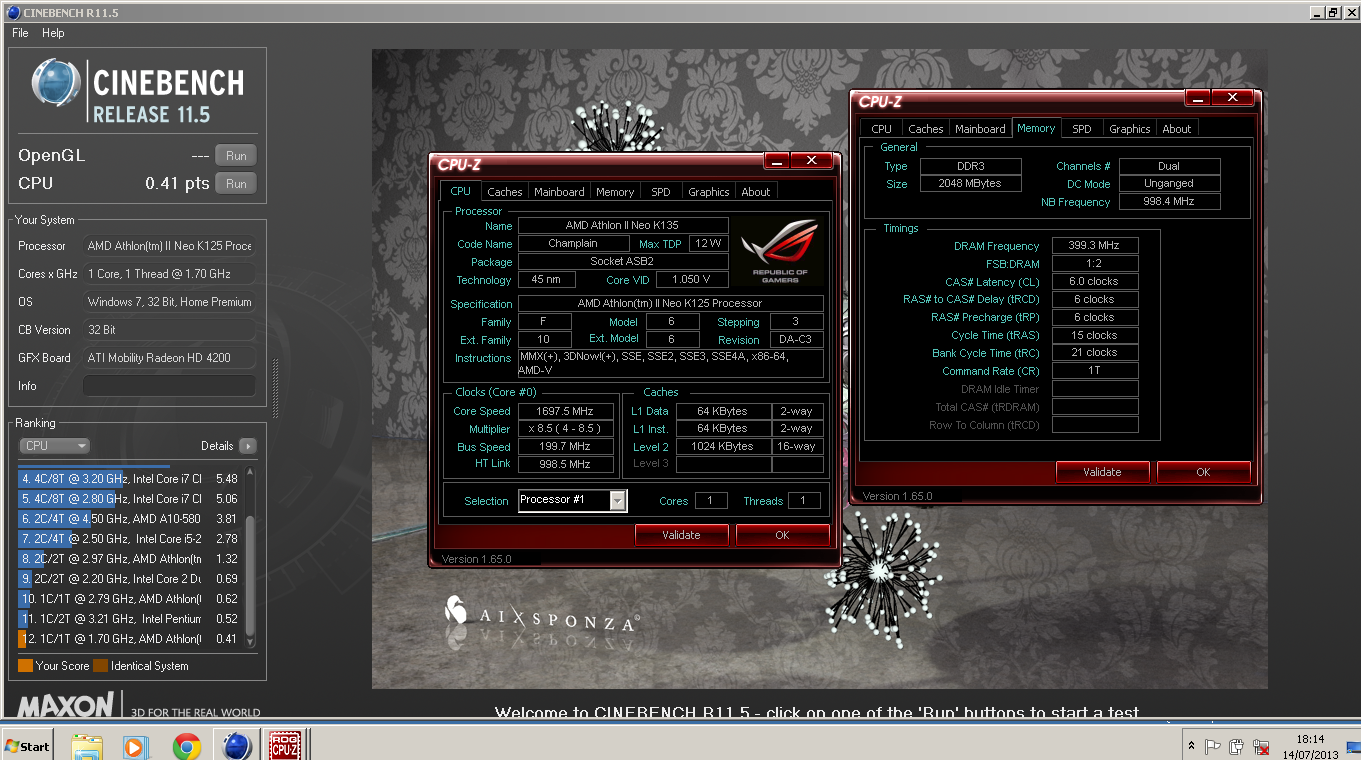Select ranking row 4C/8T @ 3.20 GHz
Screen dimensions: 1361x760
point(130,479)
